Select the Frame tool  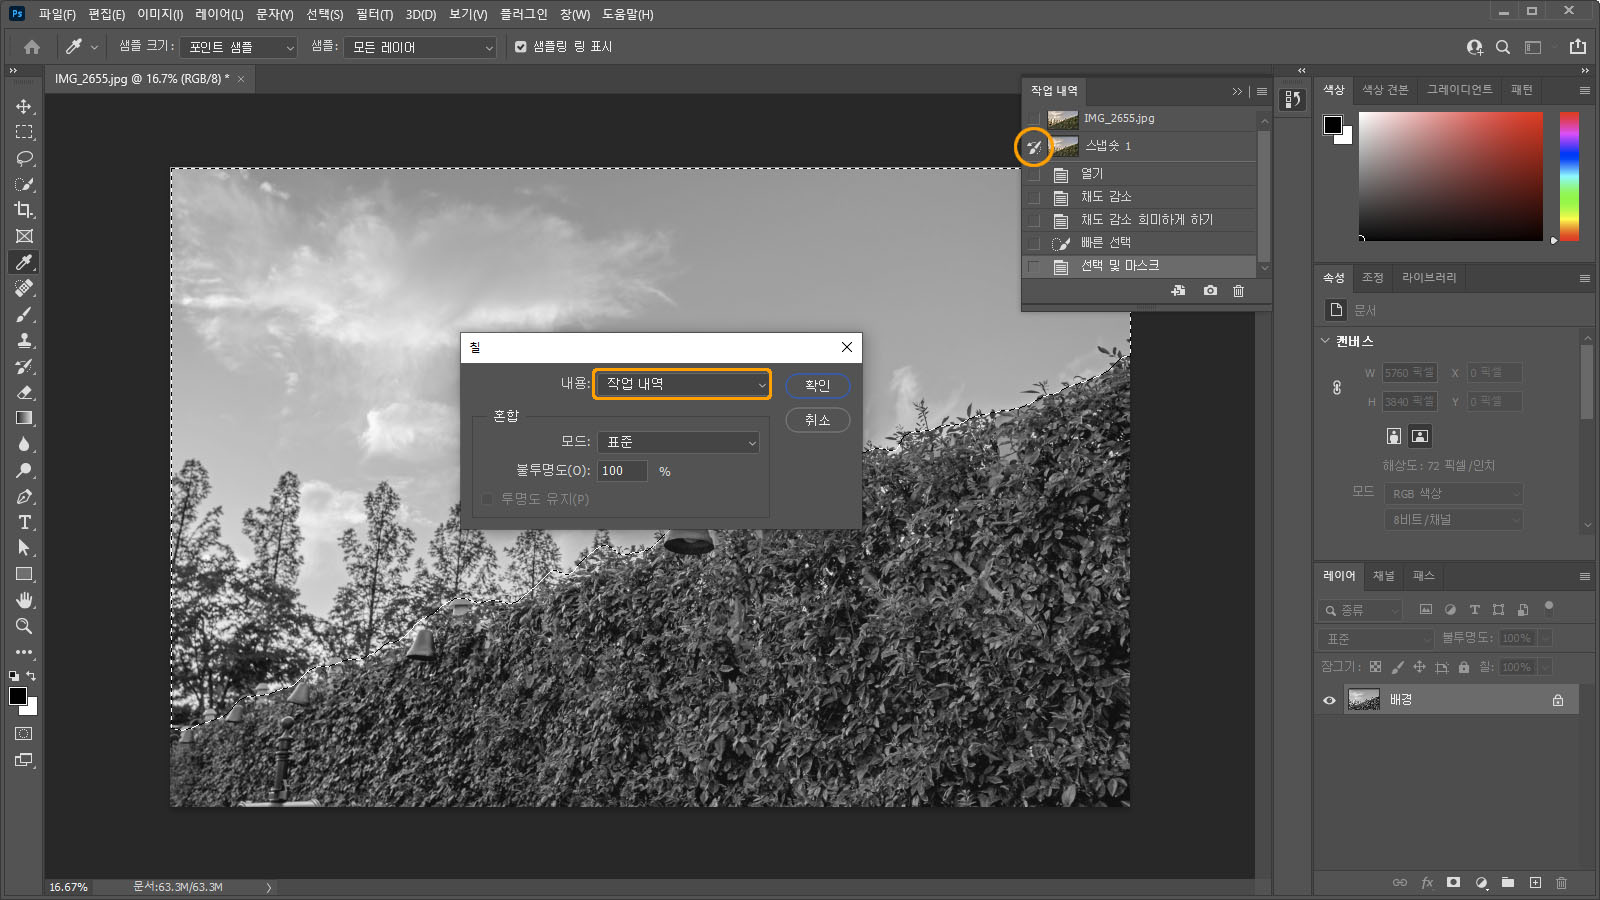click(x=24, y=236)
